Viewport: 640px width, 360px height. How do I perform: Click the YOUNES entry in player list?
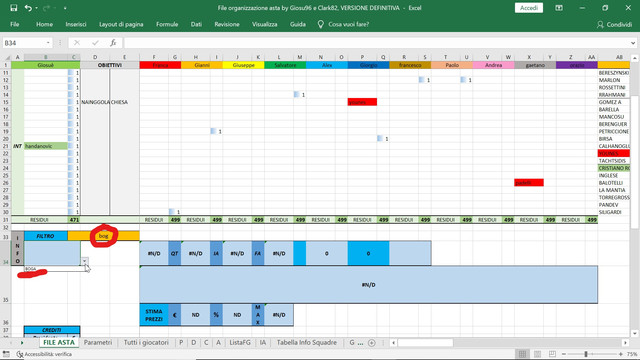tap(614, 153)
